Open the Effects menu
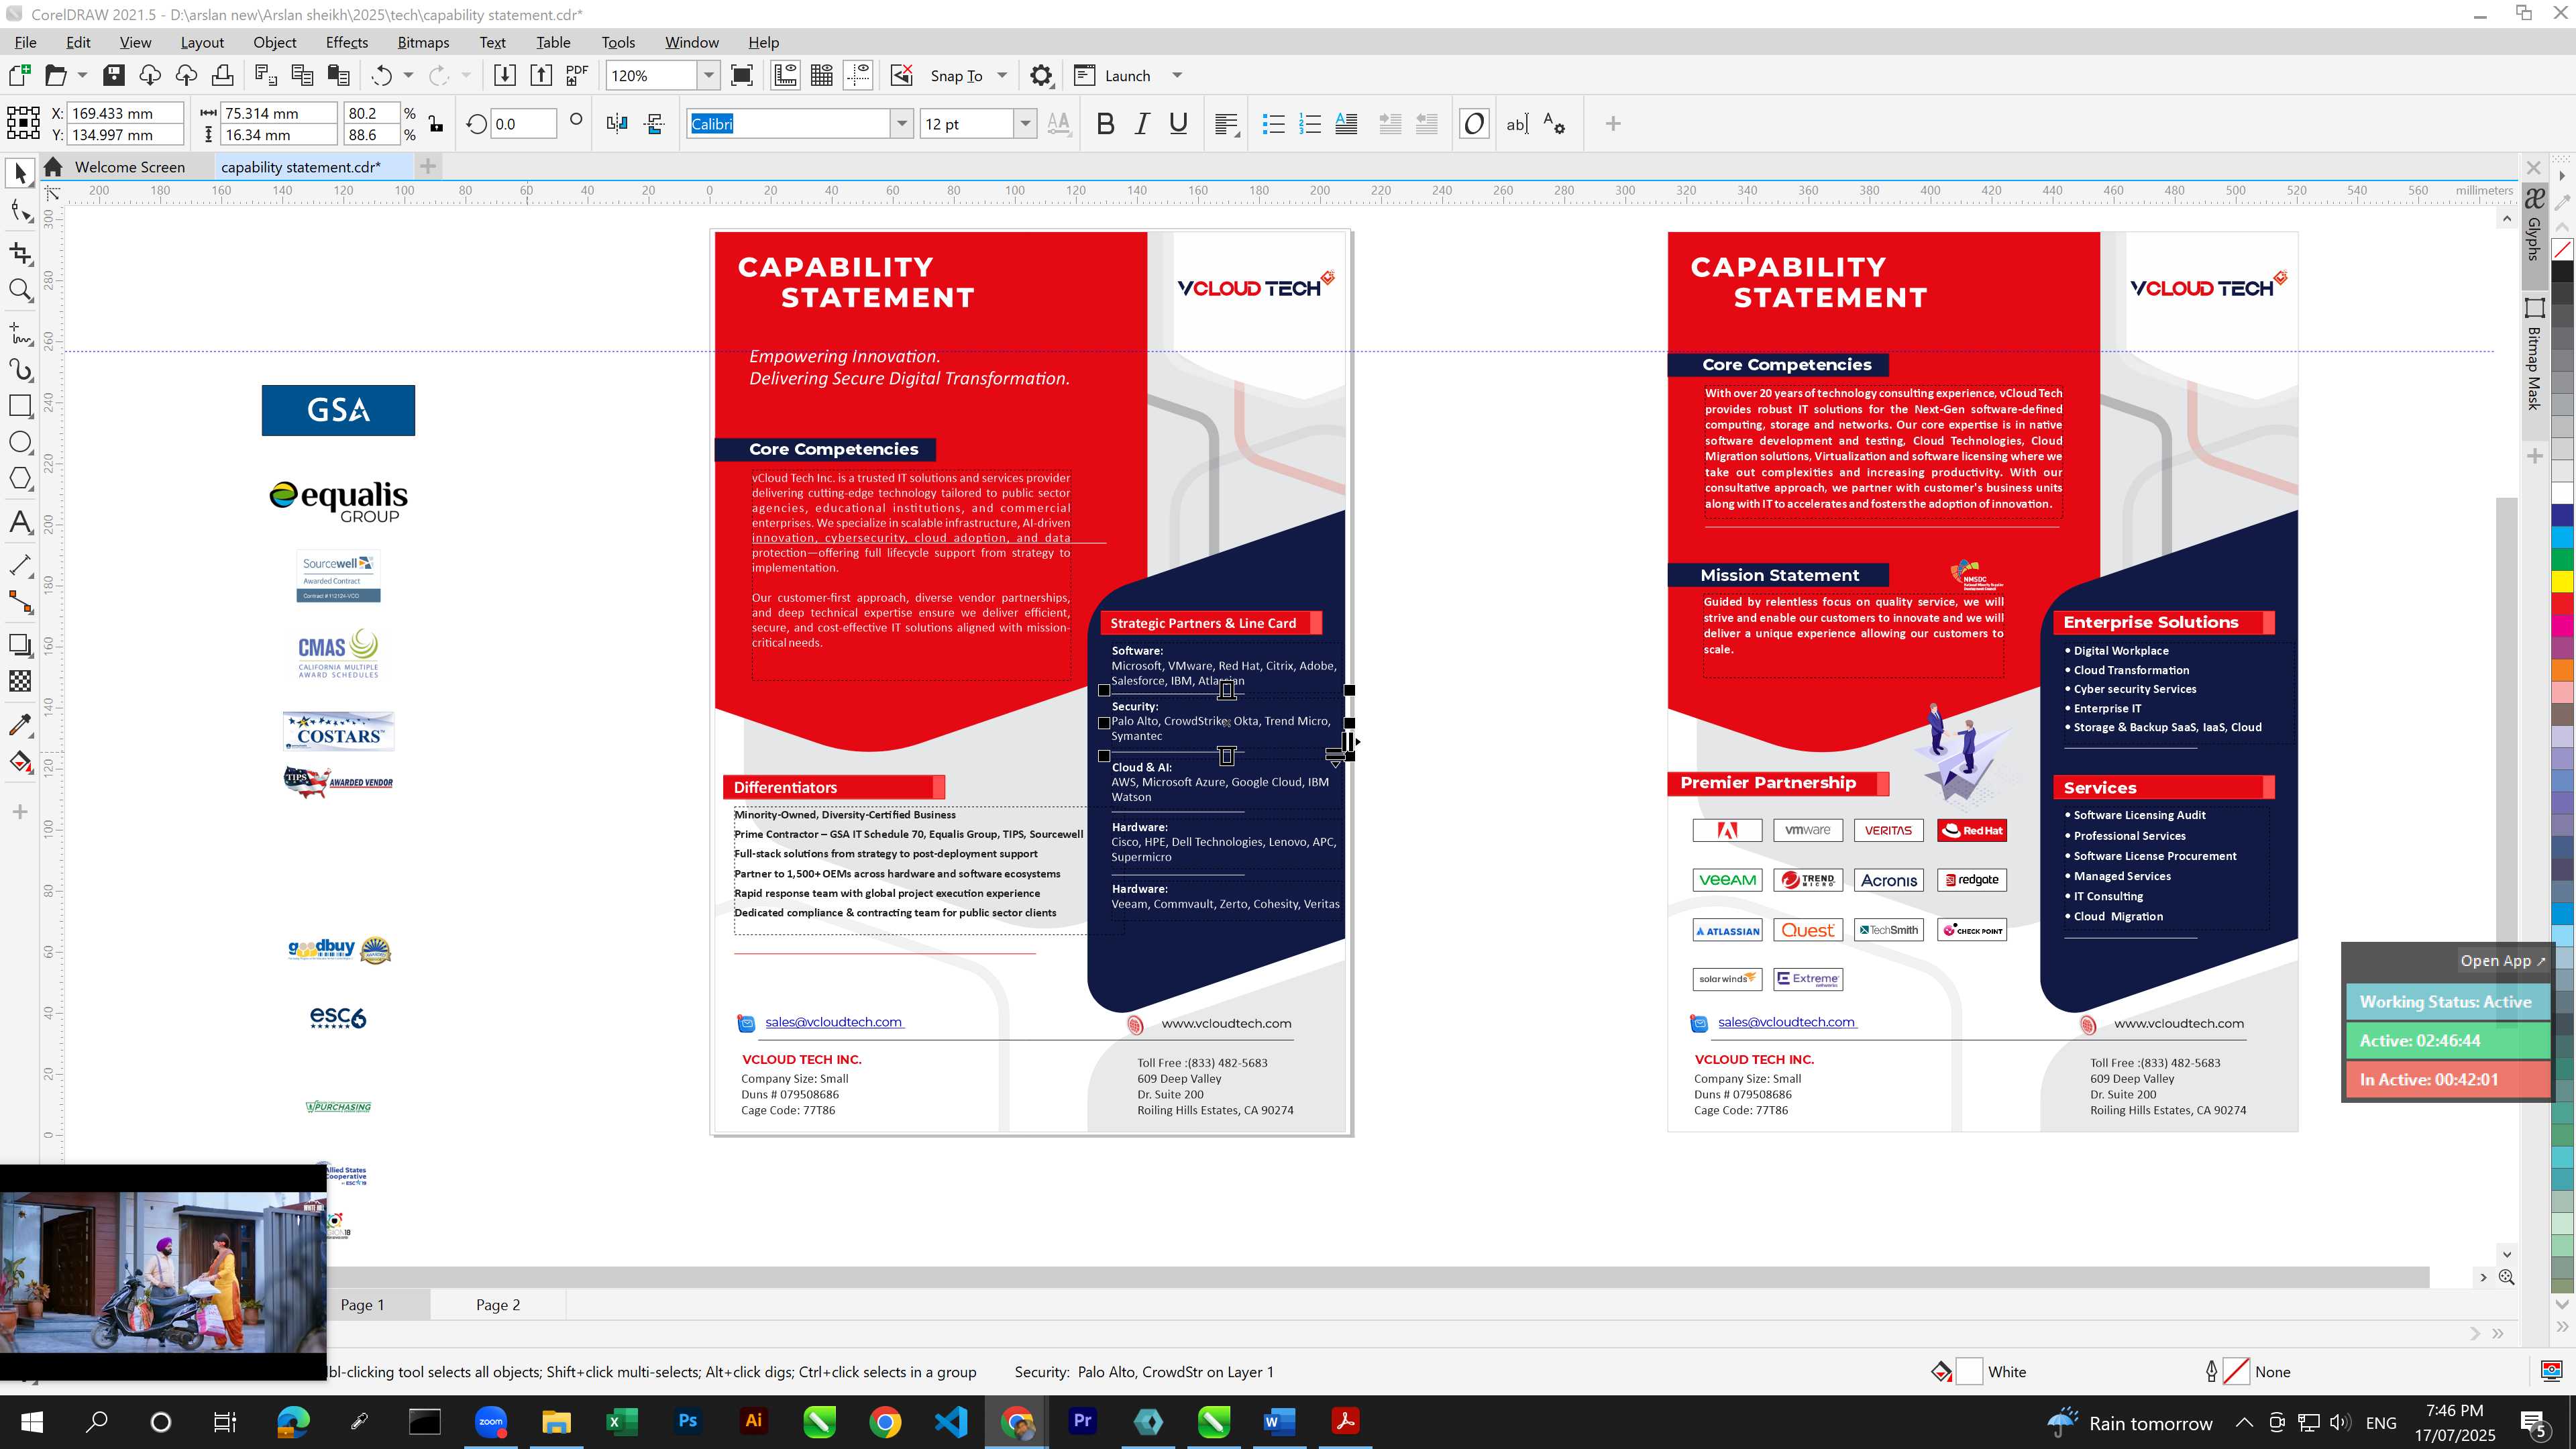Screen dimensions: 2576x1449 (x=347, y=42)
